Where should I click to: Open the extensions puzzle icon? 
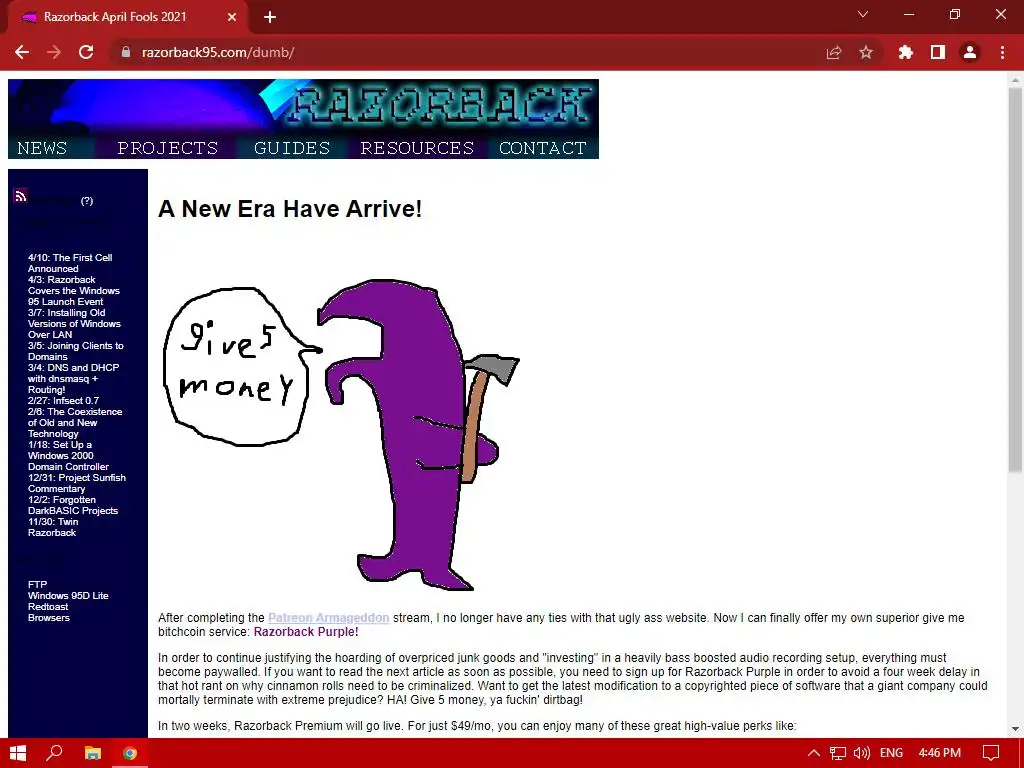pos(906,52)
